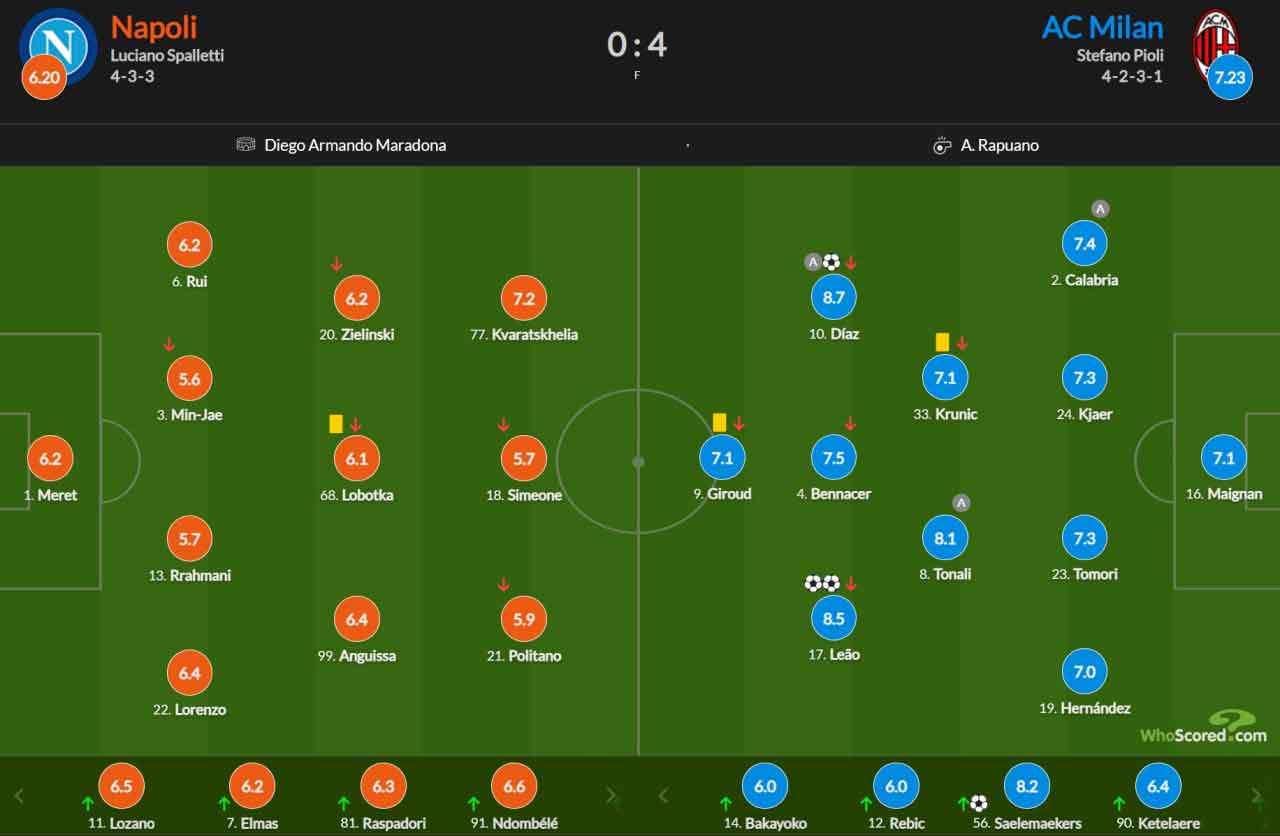Click the stadium icon beside Diego Armando Maradona
Image resolution: width=1280 pixels, height=836 pixels.
click(246, 145)
